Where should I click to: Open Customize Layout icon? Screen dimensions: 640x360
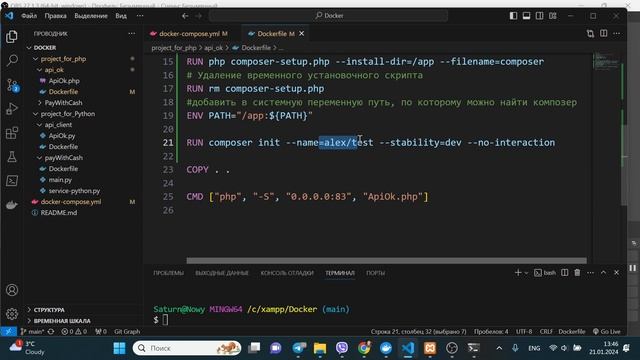pyautogui.click(x=553, y=16)
